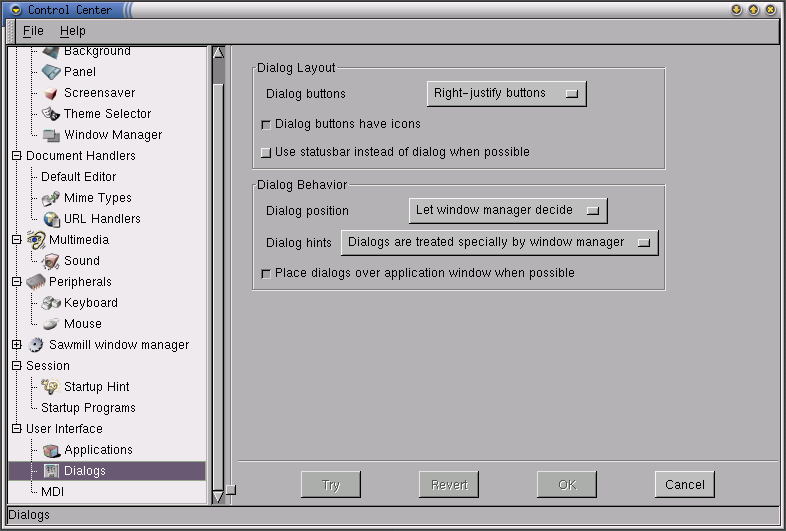This screenshot has height=531, width=786.
Task: Toggle Place dialogs over application window
Action: pos(266,273)
